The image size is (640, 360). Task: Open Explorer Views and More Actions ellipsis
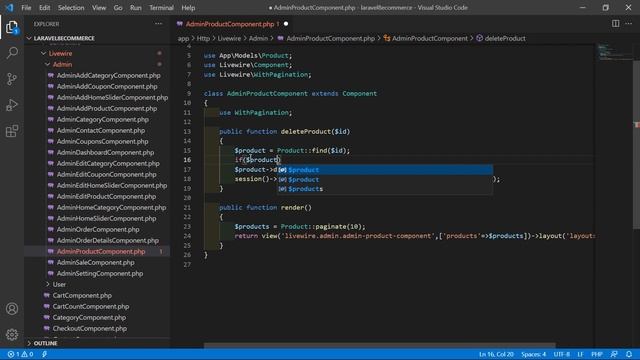point(158,24)
